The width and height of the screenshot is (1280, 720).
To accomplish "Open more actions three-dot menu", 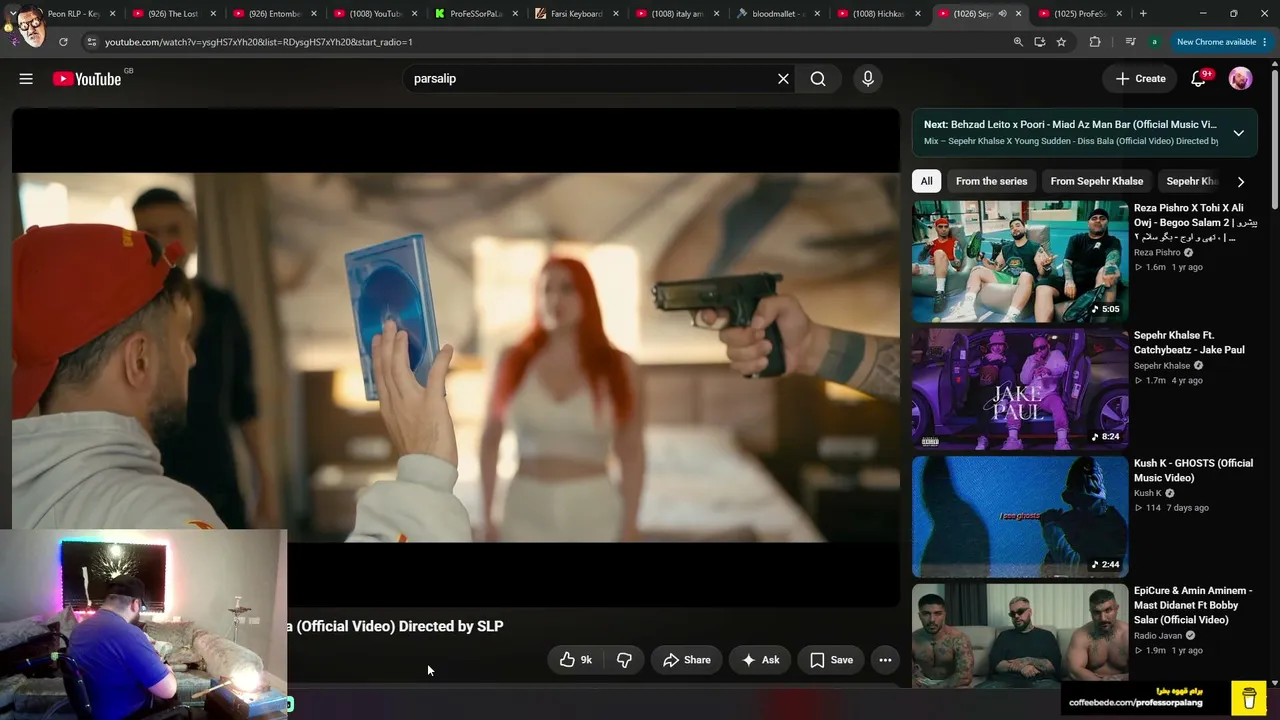I will (885, 660).
